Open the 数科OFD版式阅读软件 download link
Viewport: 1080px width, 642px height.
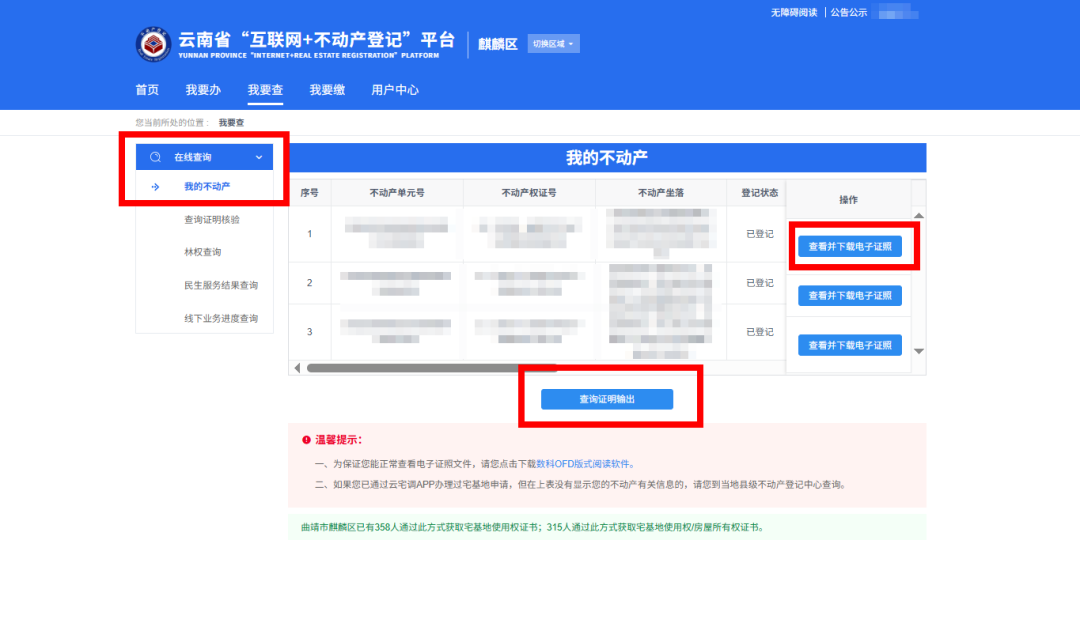coord(583,464)
